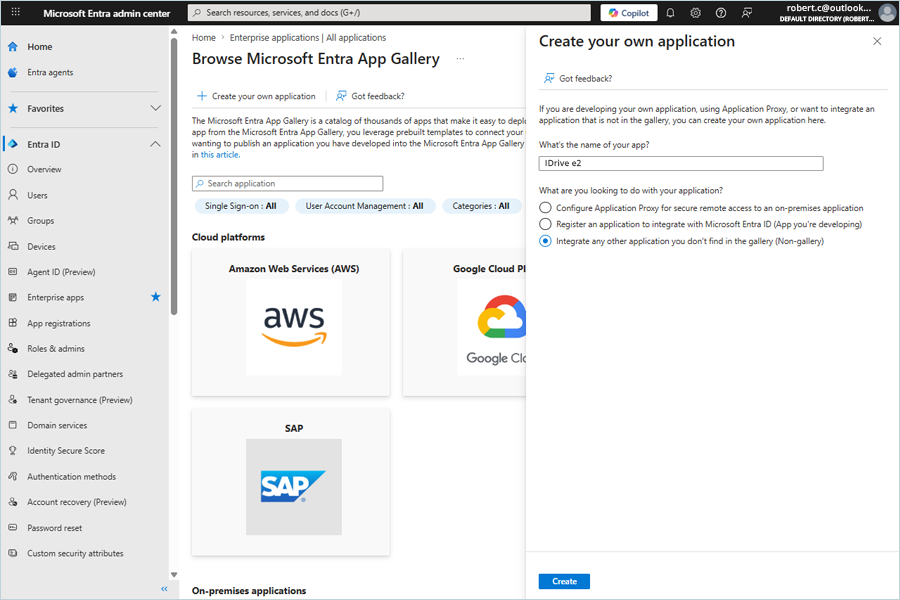Open Groups in the sidebar
The height and width of the screenshot is (600, 900).
[41, 220]
